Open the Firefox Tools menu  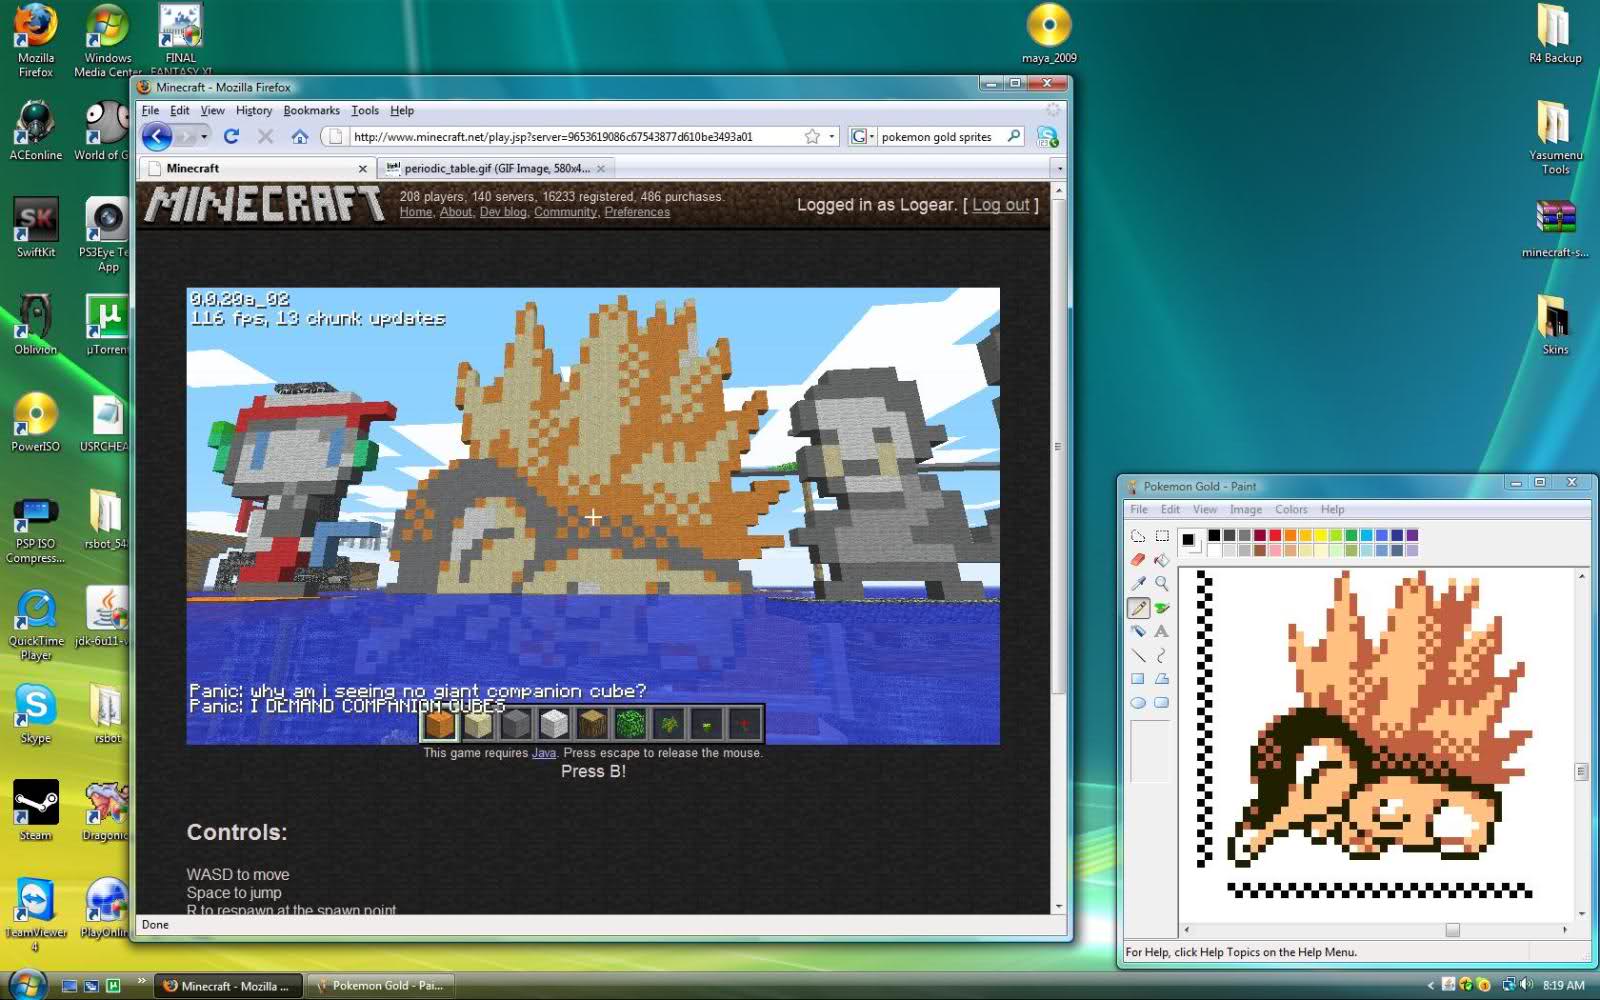(x=365, y=110)
